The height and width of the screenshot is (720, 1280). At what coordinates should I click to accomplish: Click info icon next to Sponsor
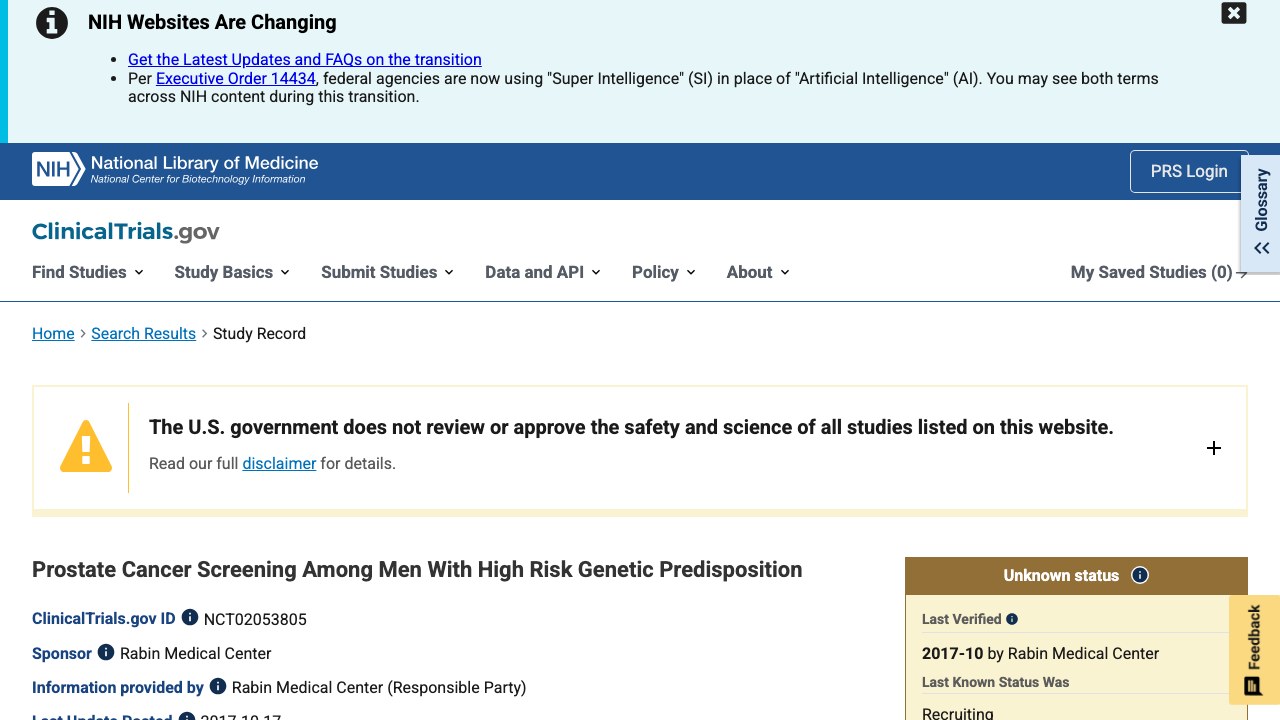click(106, 652)
